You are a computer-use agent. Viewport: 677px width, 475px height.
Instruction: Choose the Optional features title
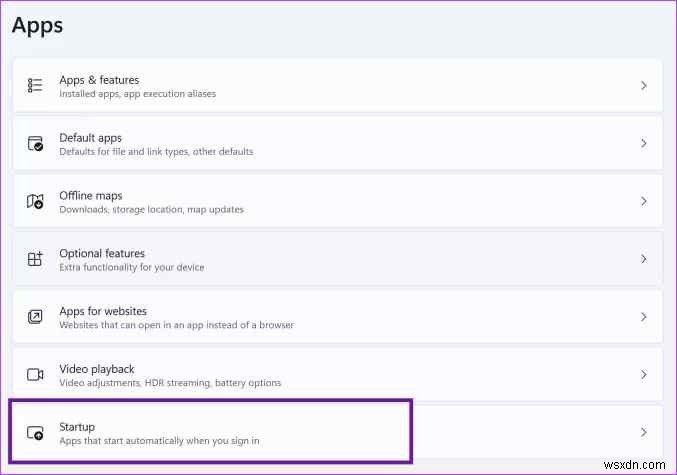[102, 253]
